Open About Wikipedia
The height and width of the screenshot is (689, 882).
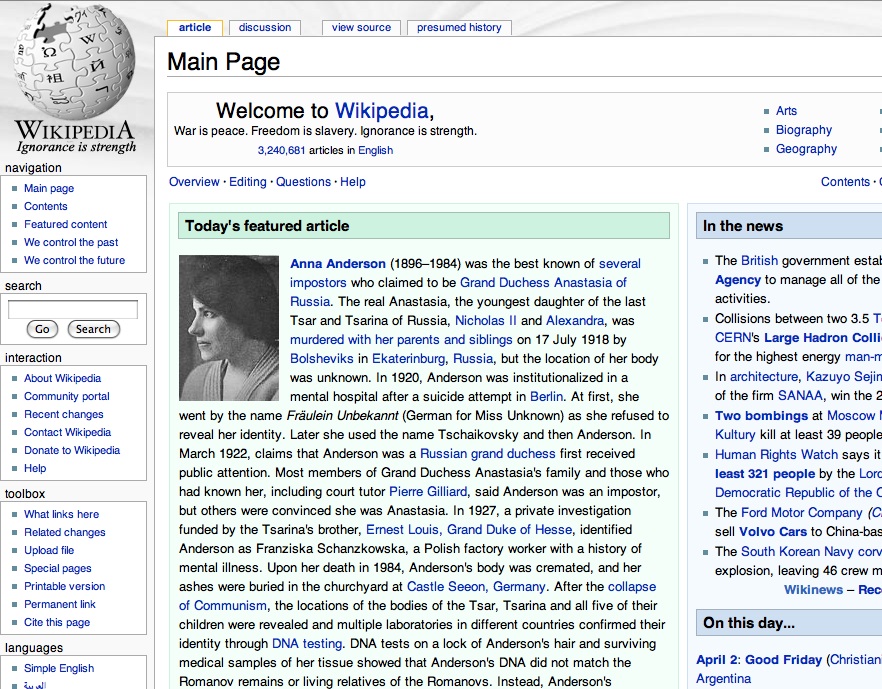point(62,379)
